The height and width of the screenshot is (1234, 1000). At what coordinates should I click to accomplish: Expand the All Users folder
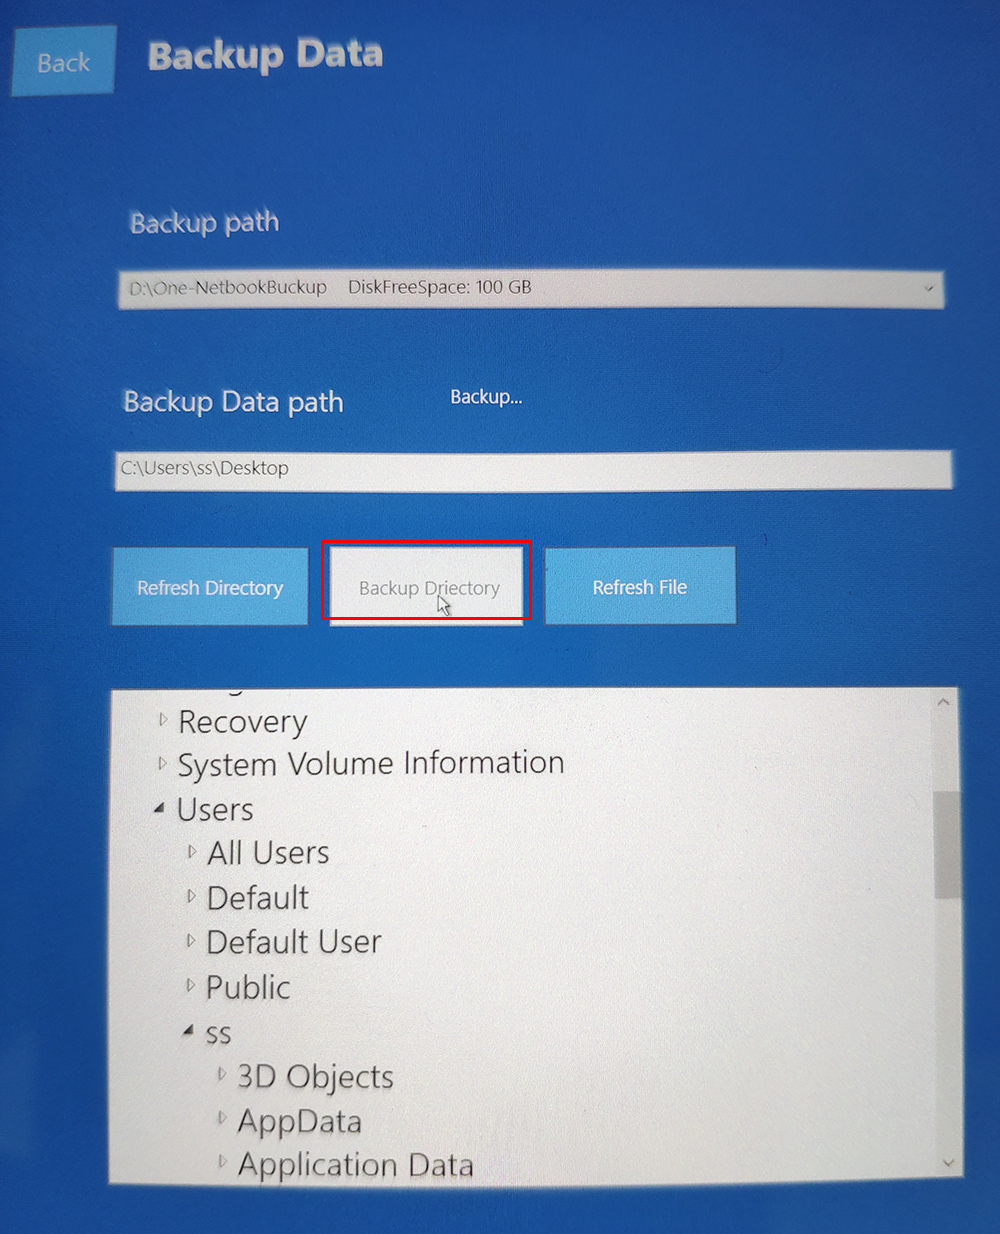pyautogui.click(x=191, y=852)
